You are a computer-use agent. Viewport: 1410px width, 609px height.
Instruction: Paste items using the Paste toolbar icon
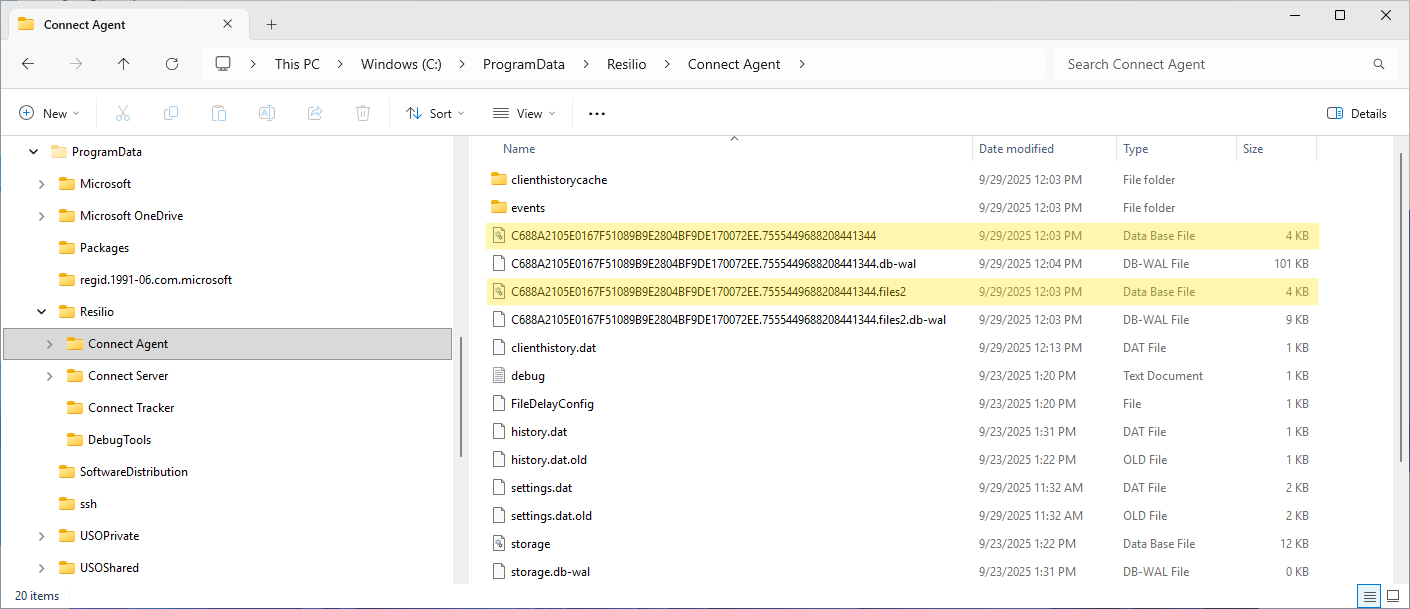(x=219, y=112)
